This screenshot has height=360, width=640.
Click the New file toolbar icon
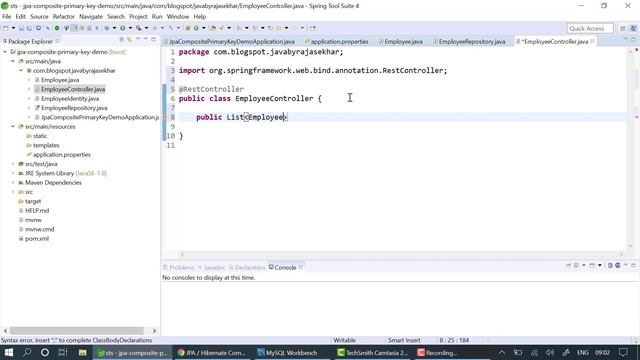6,28
